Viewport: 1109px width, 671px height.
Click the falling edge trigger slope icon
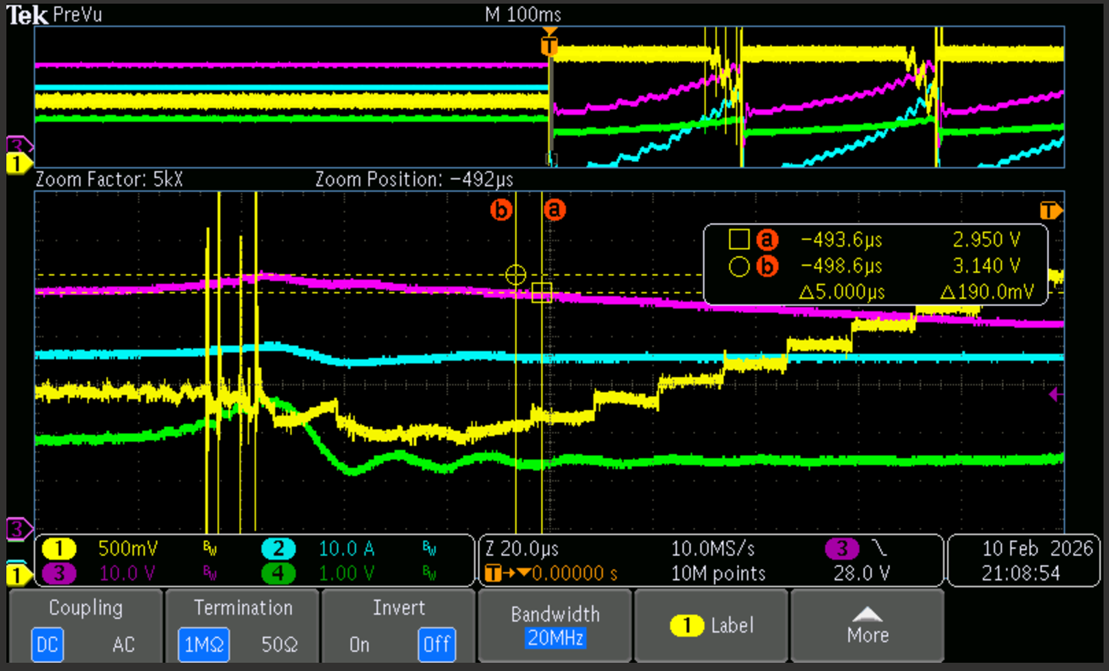point(878,549)
